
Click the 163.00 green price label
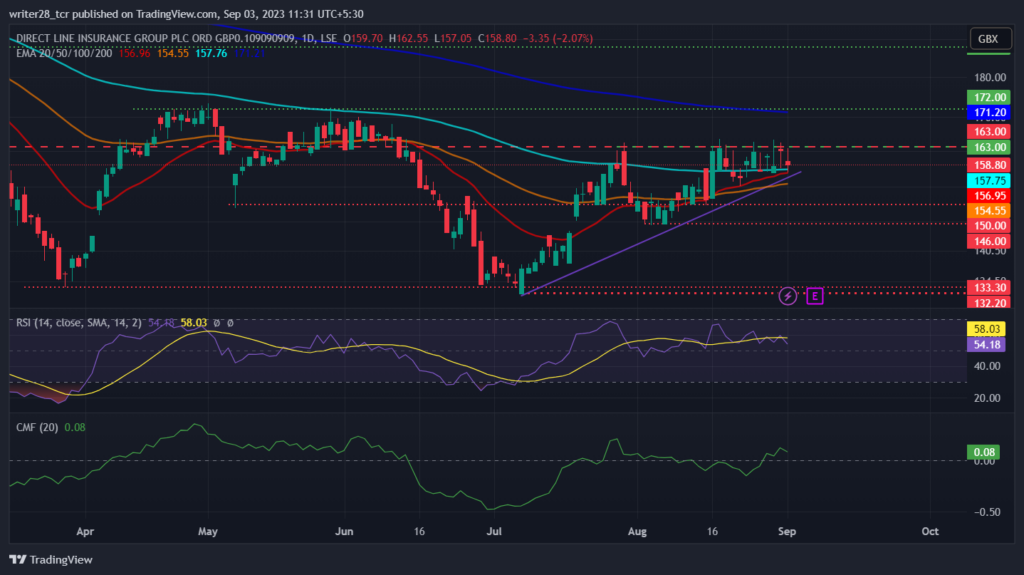pos(989,147)
